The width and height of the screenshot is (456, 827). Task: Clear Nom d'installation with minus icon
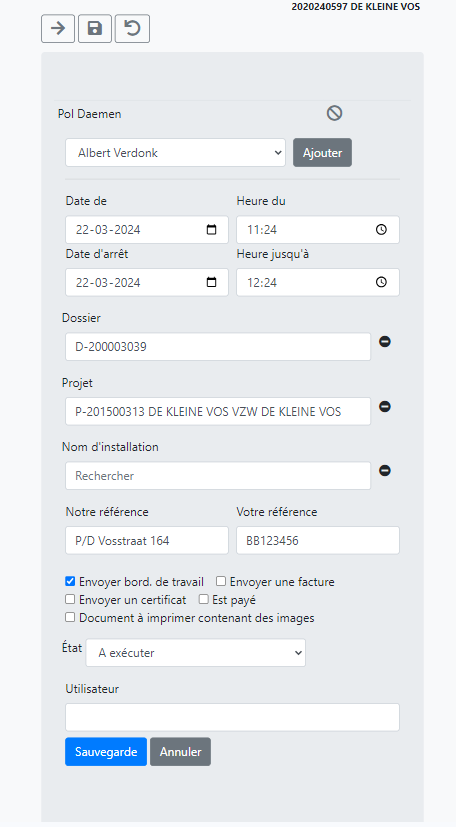tap(385, 470)
